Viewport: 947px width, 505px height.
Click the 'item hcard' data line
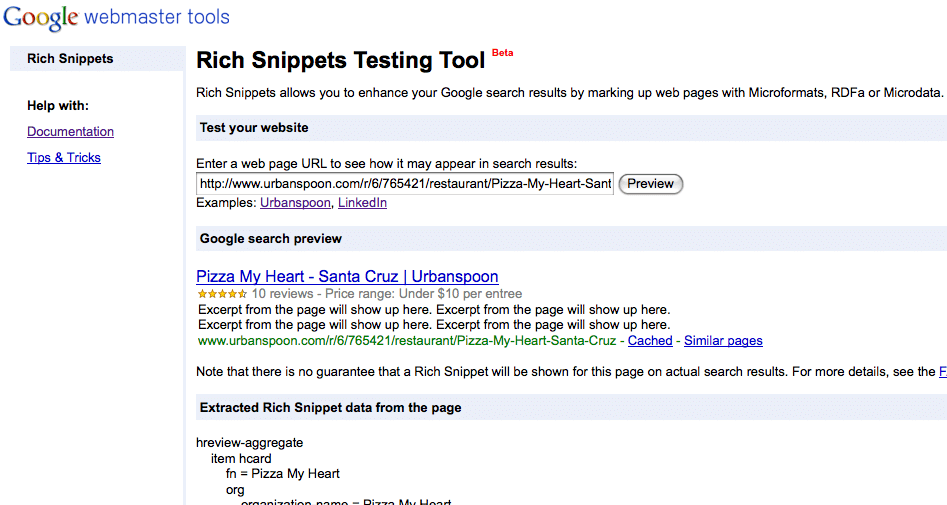241,458
